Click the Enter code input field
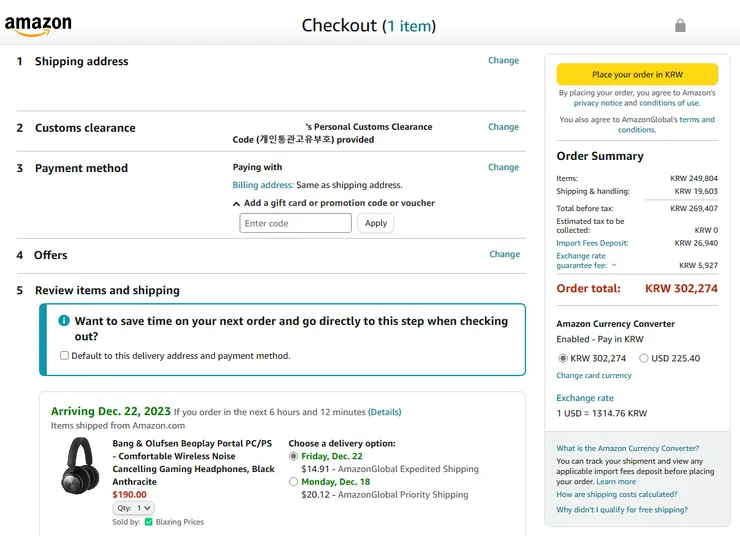740x536 pixels. tap(295, 223)
